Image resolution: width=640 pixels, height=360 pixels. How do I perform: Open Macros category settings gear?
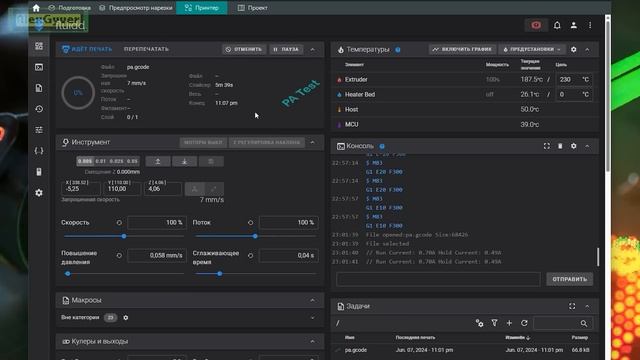pyautogui.click(x=126, y=318)
